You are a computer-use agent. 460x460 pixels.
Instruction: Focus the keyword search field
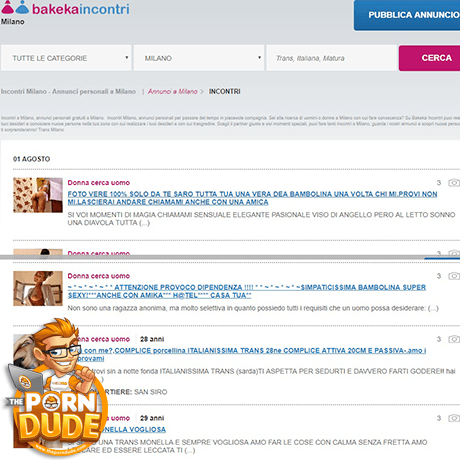click(332, 58)
